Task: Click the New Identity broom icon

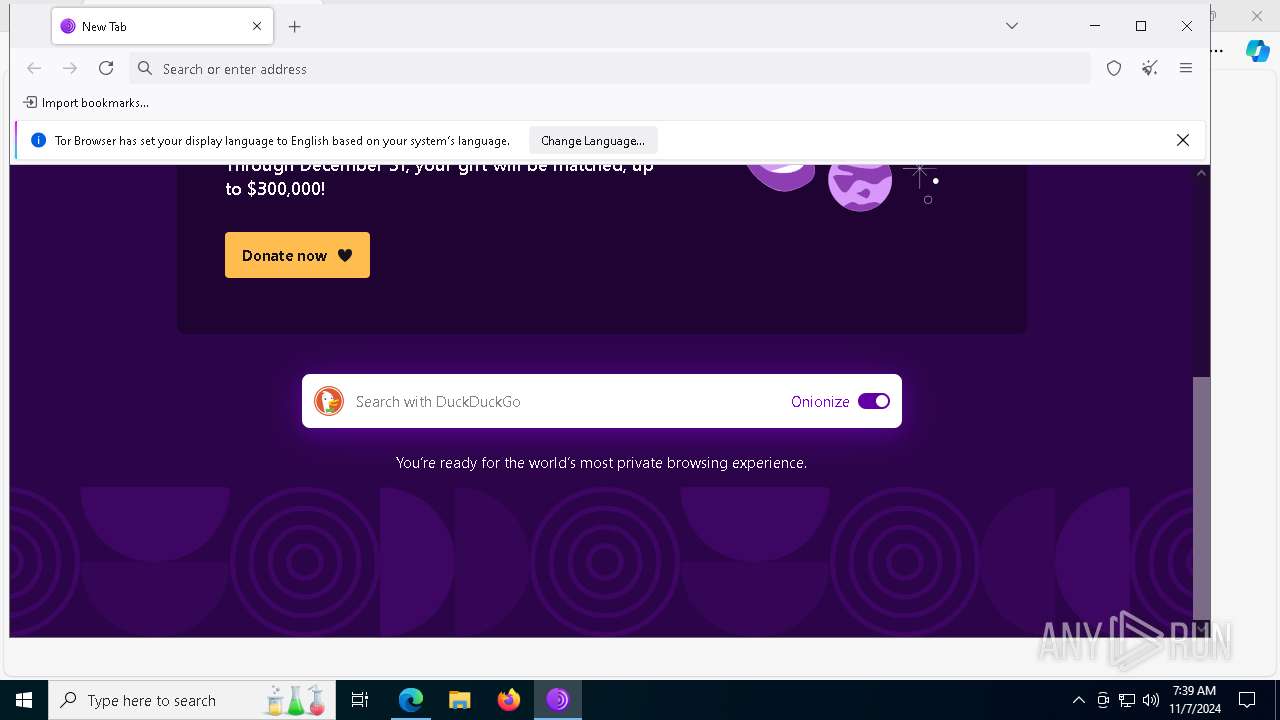Action: point(1150,68)
